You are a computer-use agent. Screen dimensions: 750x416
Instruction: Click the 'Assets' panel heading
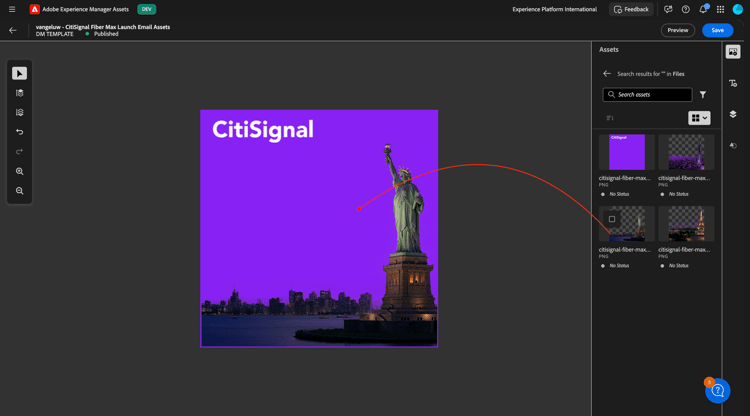click(x=608, y=49)
